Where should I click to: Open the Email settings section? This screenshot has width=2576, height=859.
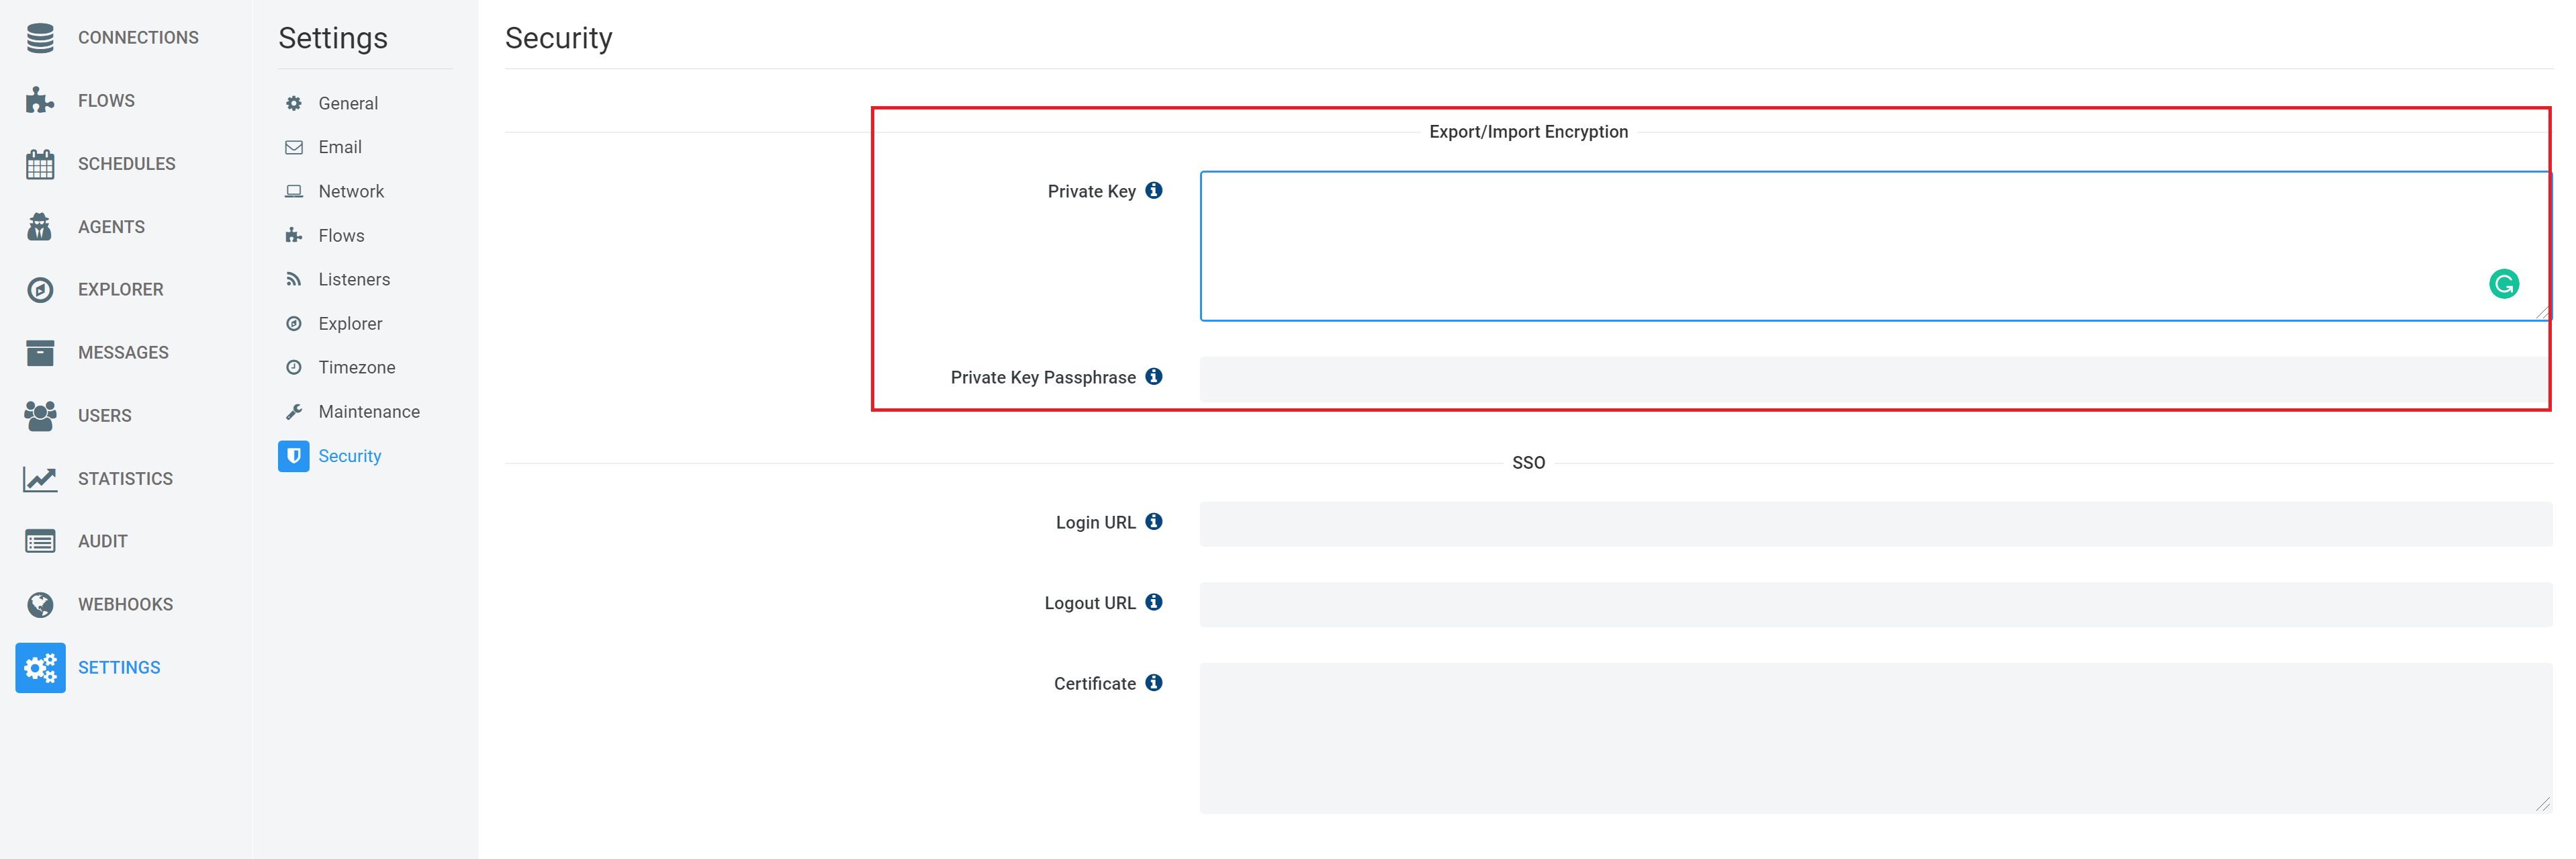click(x=340, y=147)
